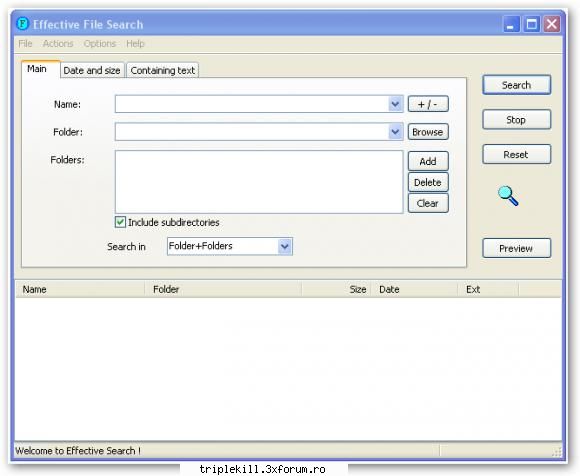Click the Reset button
Screen dimensions: 580x476
point(516,154)
